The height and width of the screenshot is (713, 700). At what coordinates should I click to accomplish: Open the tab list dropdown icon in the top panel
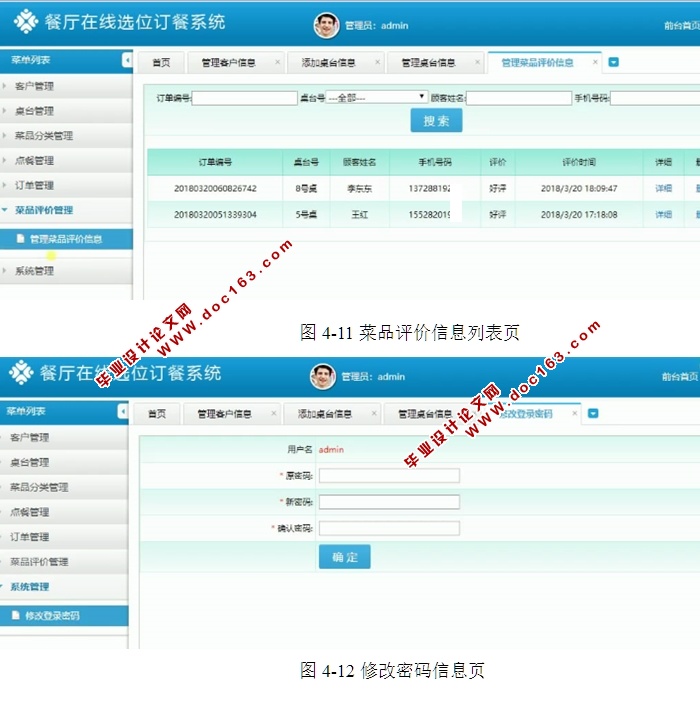613,62
